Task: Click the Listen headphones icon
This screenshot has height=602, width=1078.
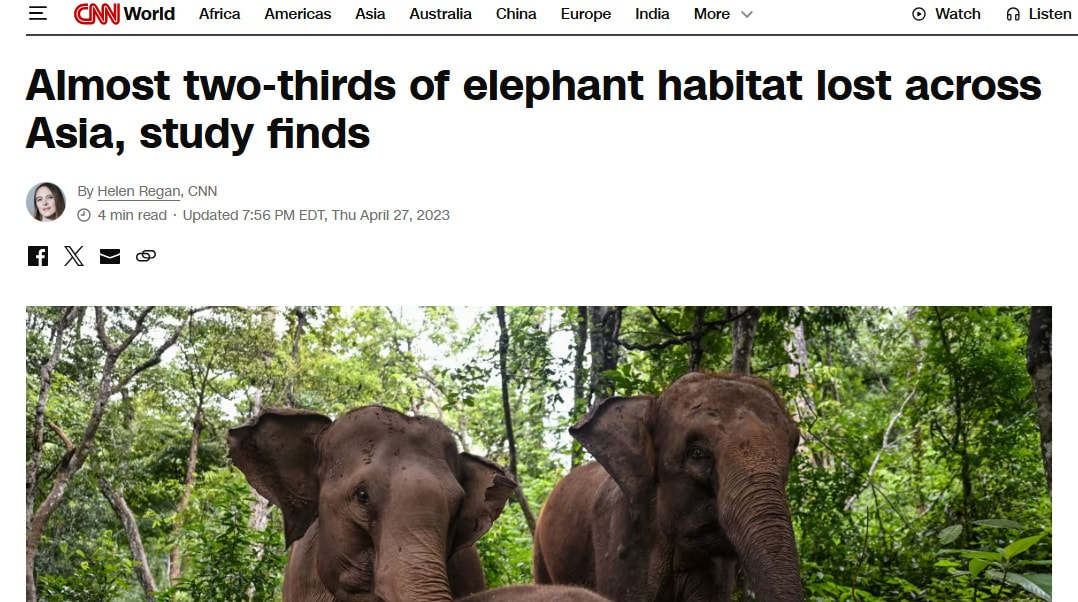Action: pyautogui.click(x=1013, y=14)
